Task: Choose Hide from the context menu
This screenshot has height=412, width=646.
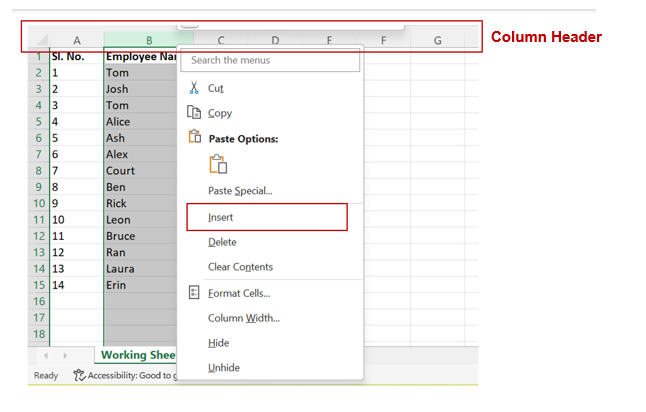Action: [x=272, y=343]
